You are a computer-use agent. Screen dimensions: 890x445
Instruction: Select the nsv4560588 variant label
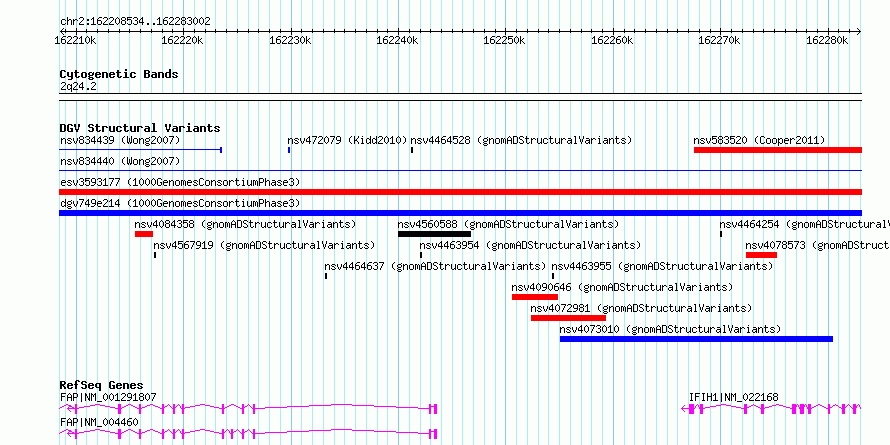[x=508, y=224]
